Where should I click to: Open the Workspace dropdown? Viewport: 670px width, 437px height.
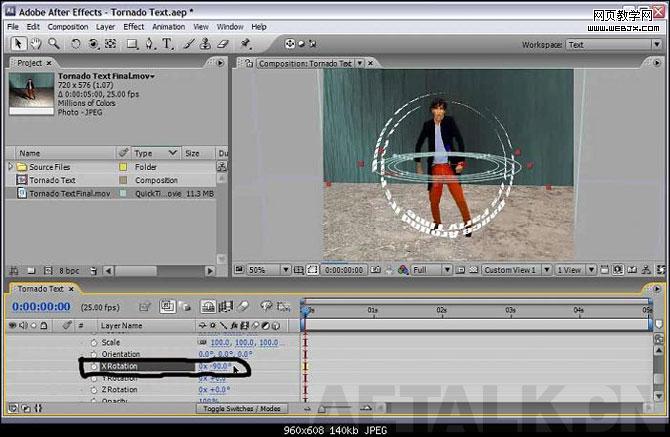614,44
